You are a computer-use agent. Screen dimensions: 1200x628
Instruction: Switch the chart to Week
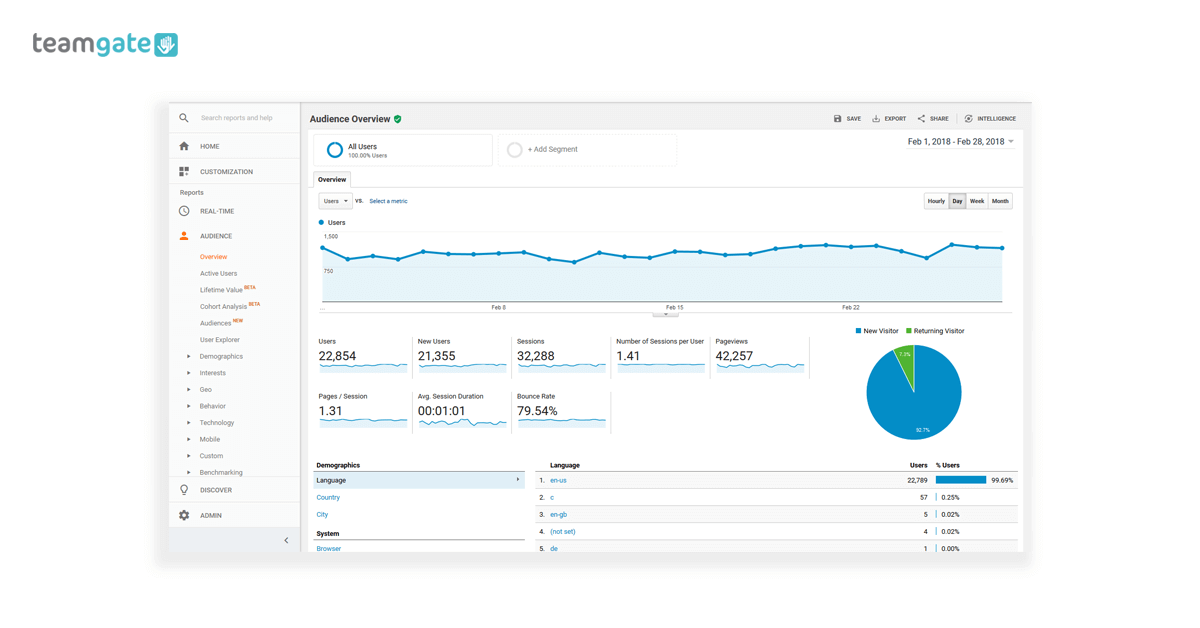977,201
